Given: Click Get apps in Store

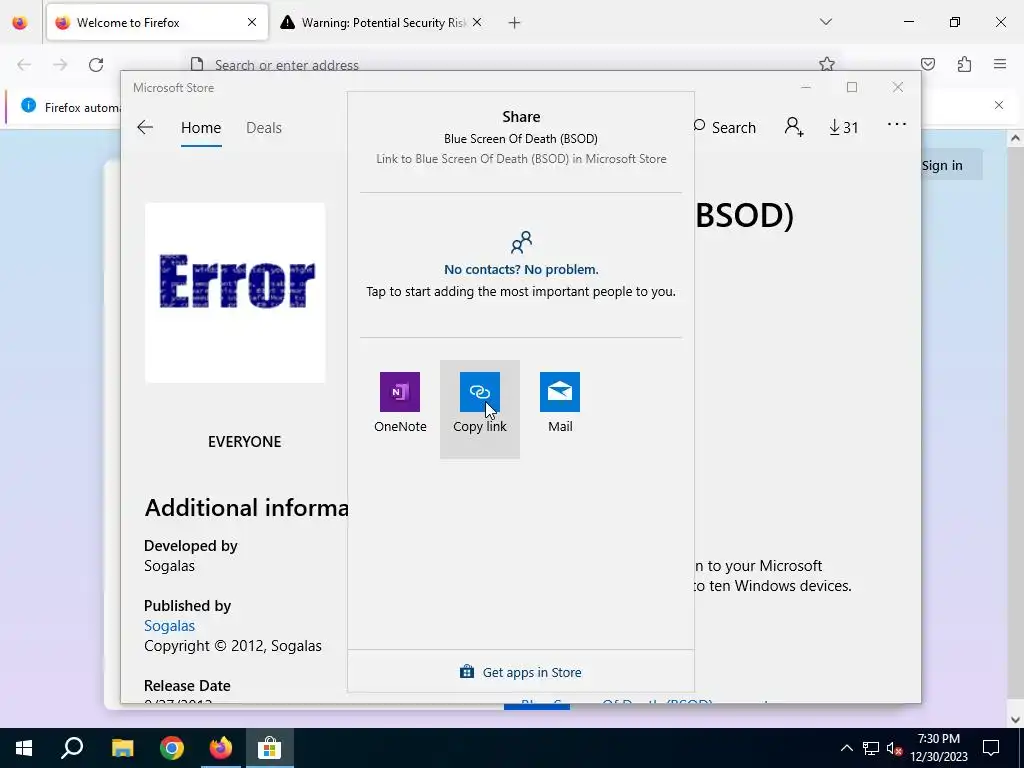Looking at the screenshot, I should click(520, 672).
